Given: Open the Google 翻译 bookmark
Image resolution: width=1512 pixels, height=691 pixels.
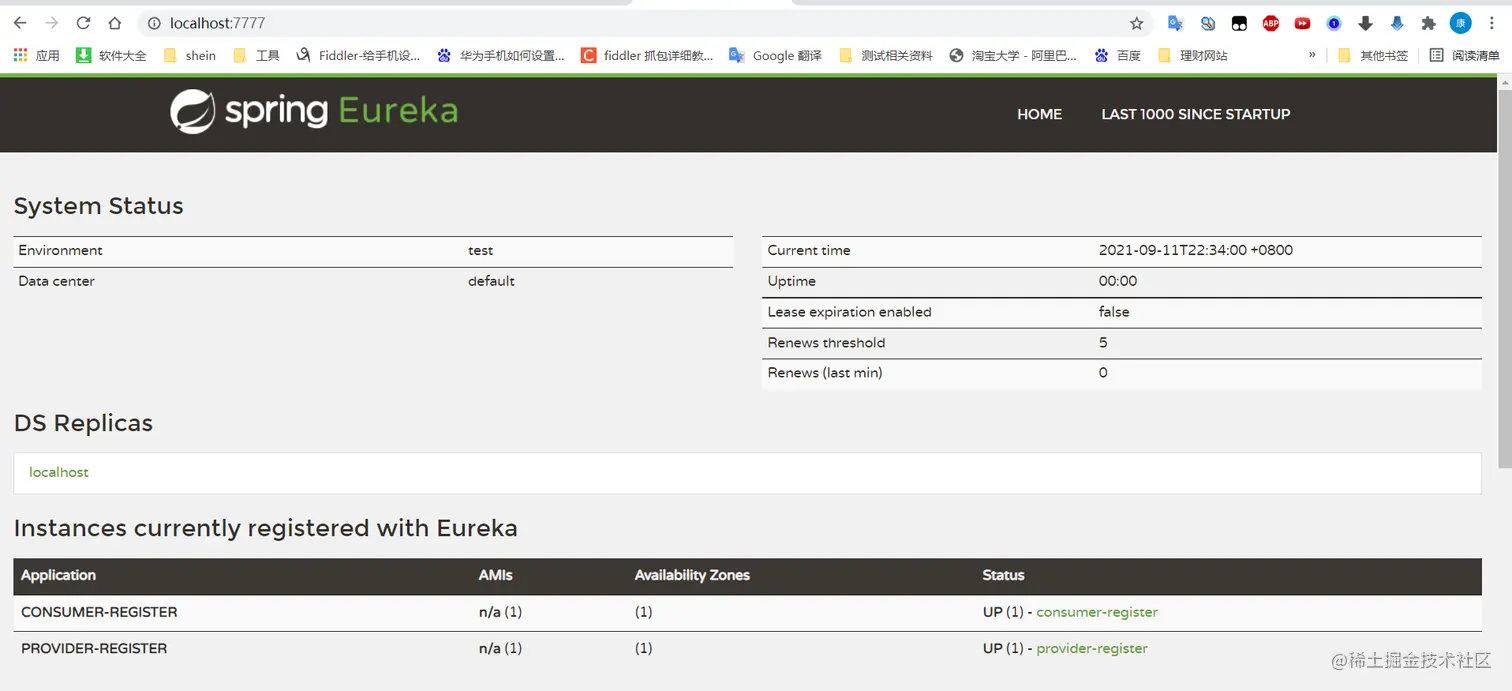Looking at the screenshot, I should coord(775,56).
